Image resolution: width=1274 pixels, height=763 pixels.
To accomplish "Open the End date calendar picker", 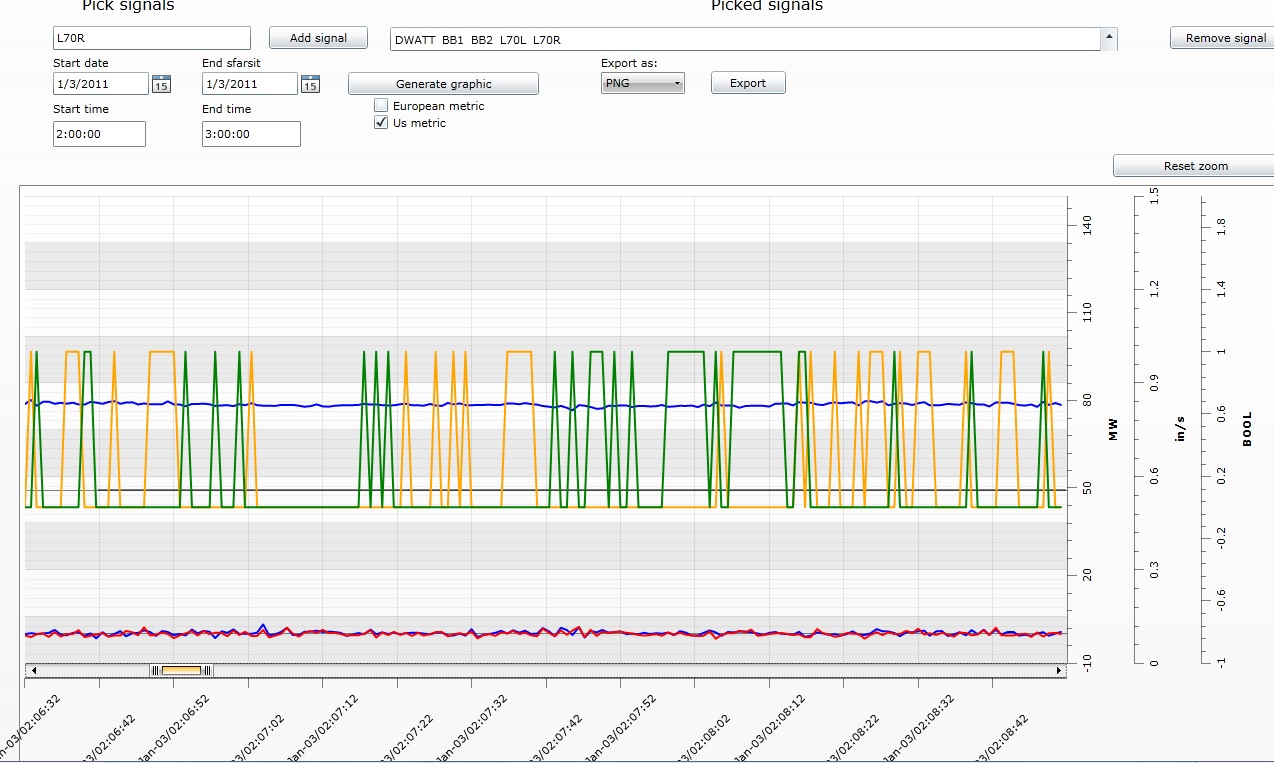I will tap(310, 84).
